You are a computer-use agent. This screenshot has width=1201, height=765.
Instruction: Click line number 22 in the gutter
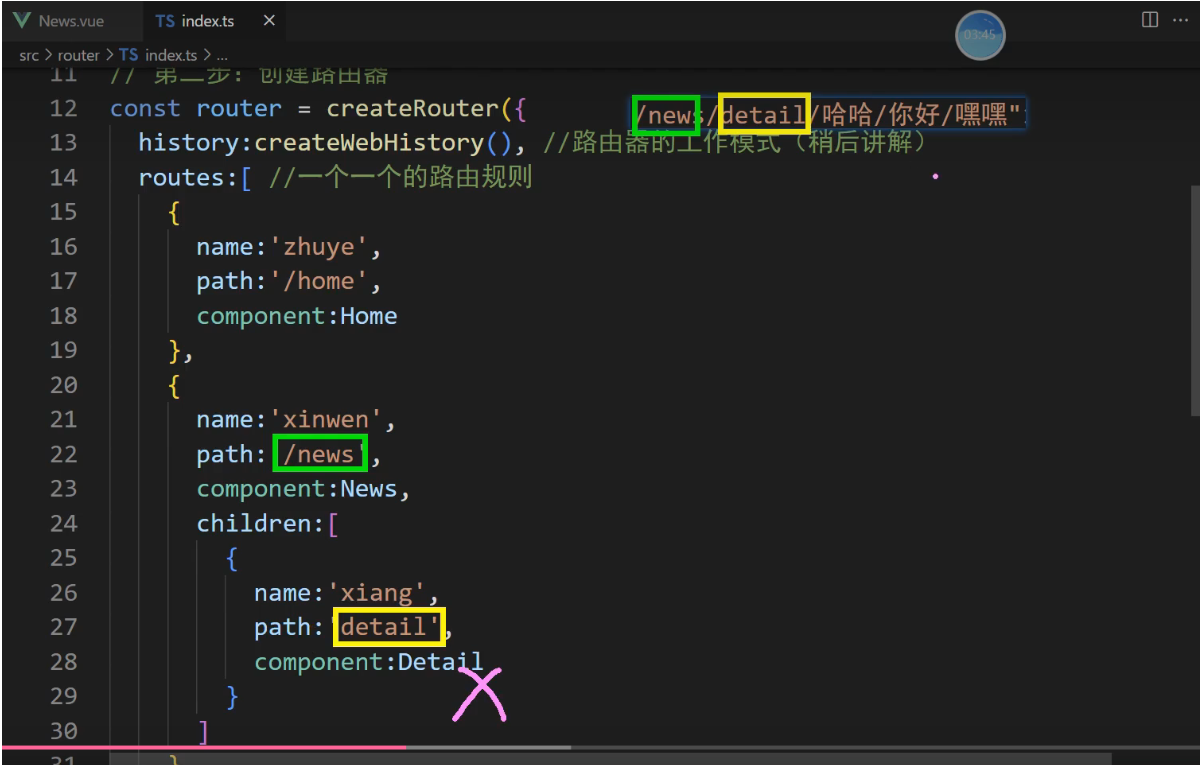pos(63,454)
